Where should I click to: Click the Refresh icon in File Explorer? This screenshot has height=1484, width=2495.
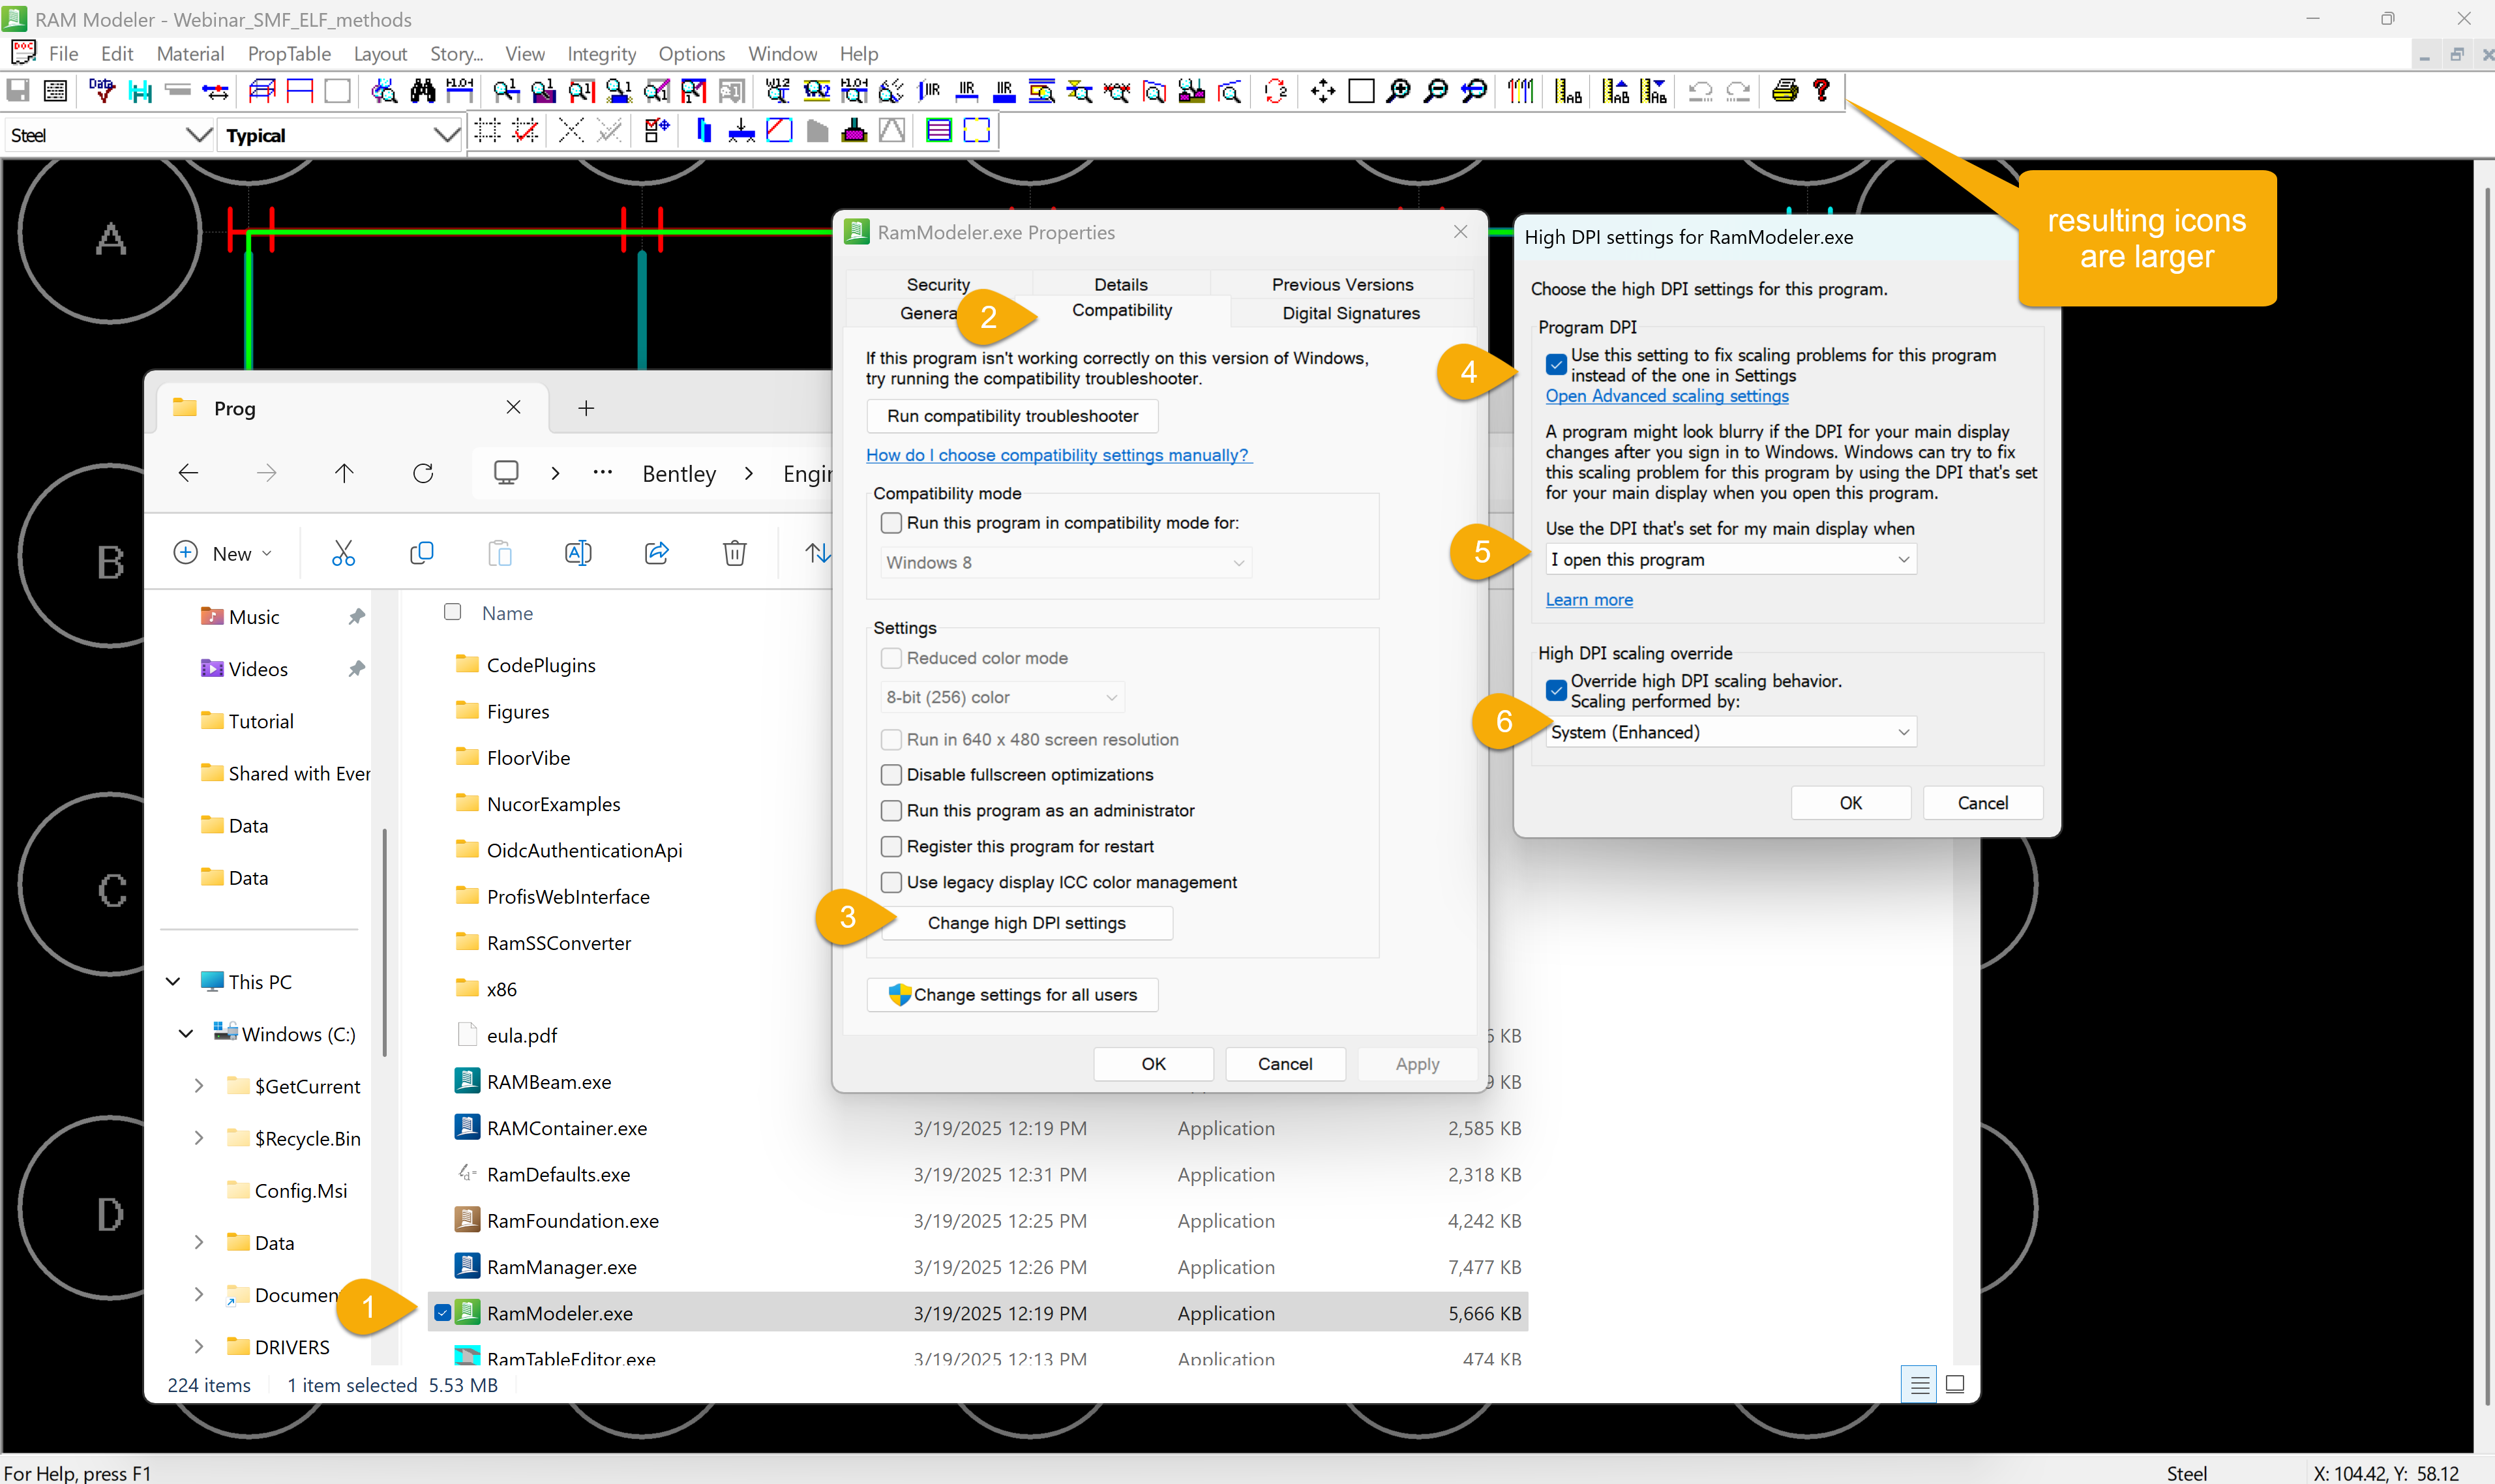coord(423,473)
